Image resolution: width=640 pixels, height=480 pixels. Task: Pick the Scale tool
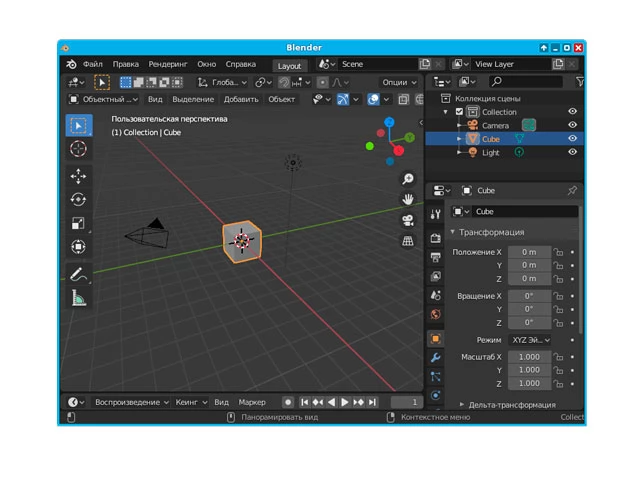(78, 224)
